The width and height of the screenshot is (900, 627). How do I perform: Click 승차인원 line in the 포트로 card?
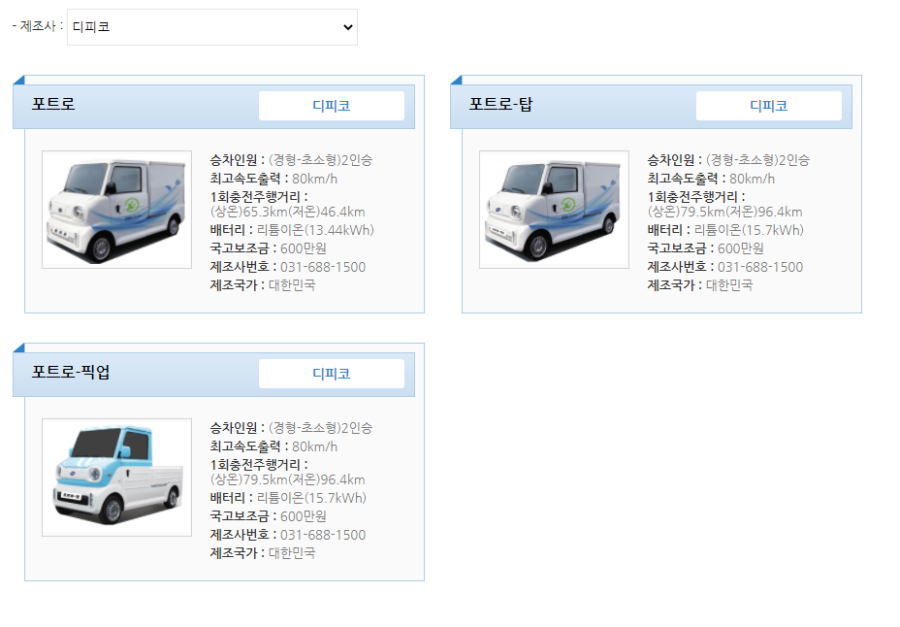point(291,160)
